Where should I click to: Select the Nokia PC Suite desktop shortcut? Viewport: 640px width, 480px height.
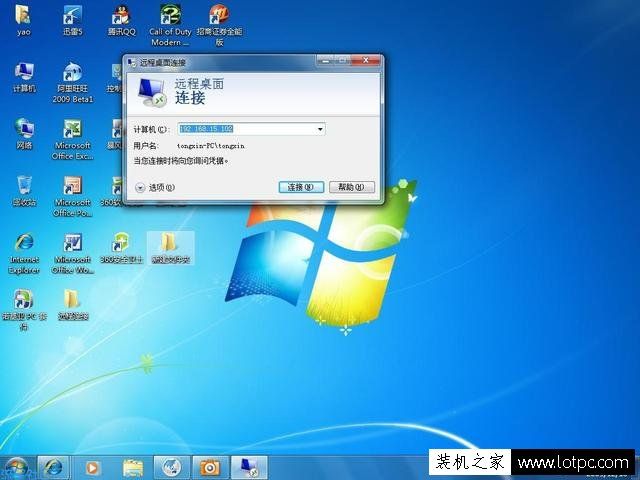tap(24, 309)
